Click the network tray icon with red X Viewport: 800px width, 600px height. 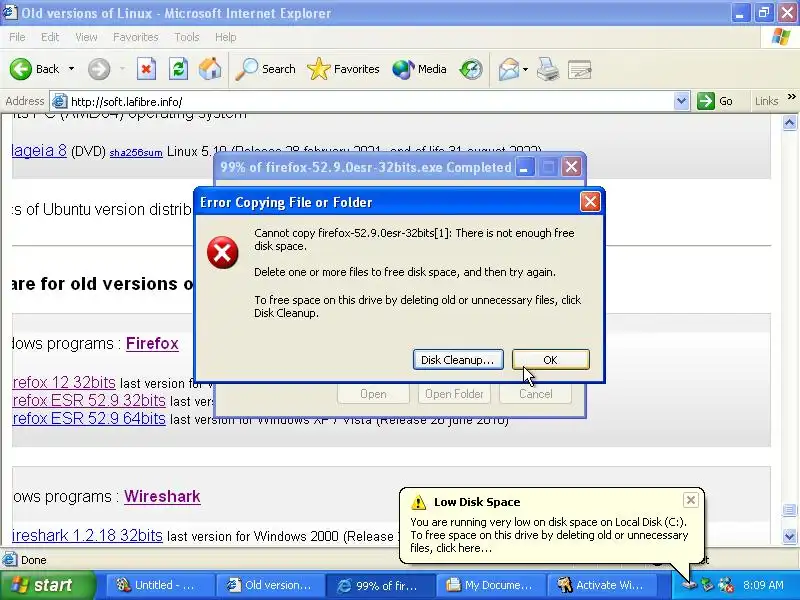(726, 585)
